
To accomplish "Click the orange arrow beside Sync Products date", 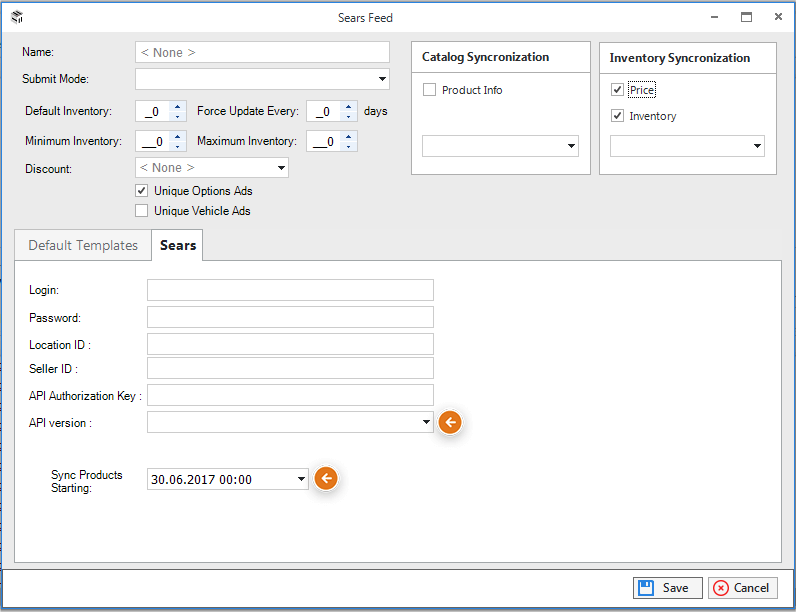I will coord(326,478).
